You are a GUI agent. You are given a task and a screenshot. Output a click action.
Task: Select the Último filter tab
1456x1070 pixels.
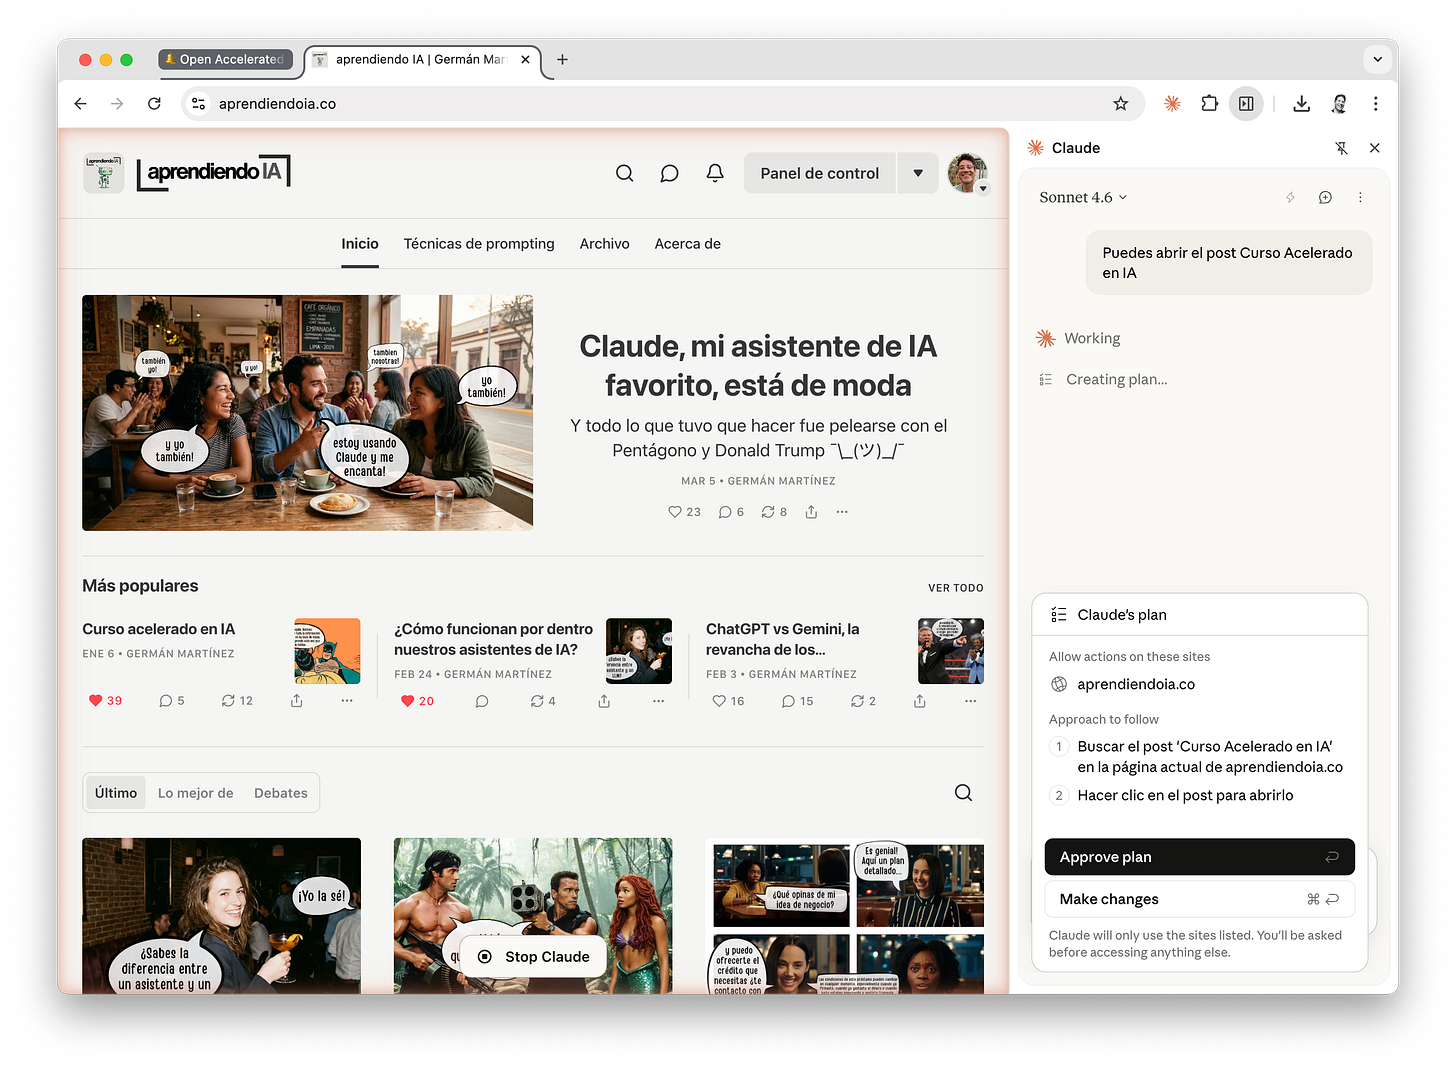[116, 793]
